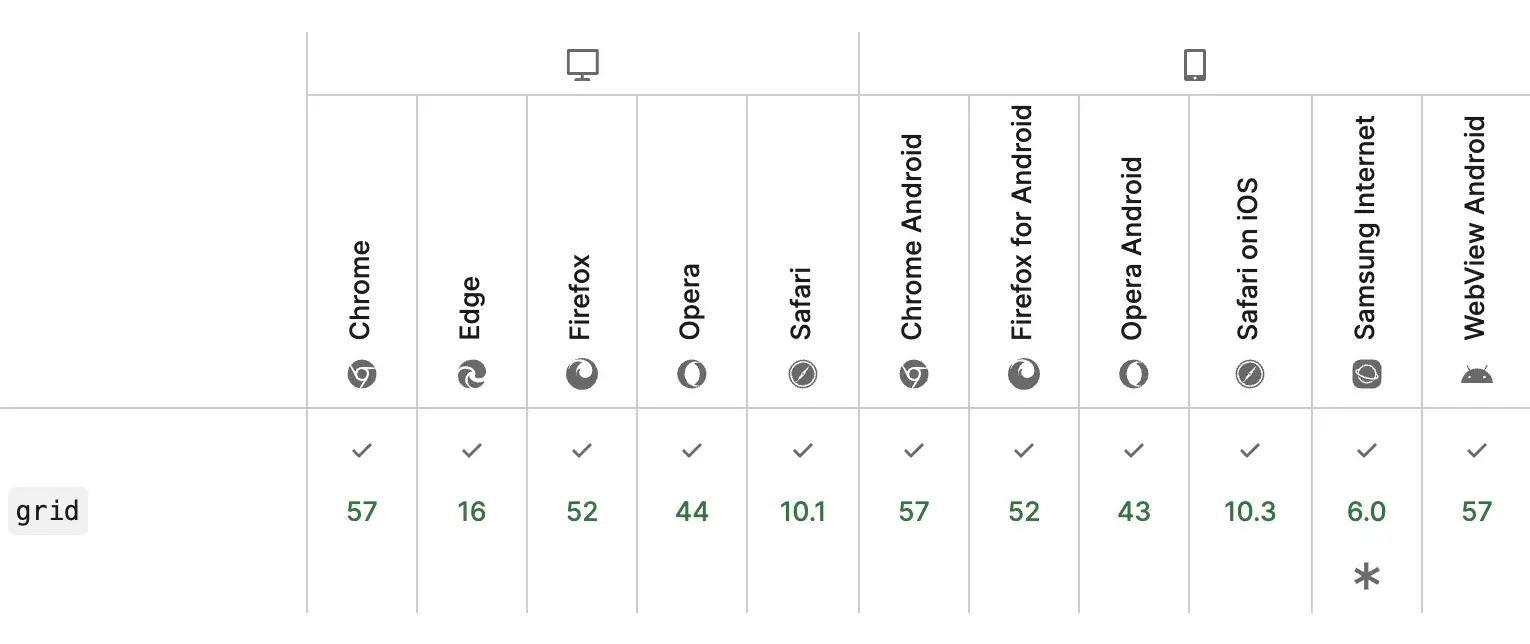This screenshot has width=1530, height=644.
Task: Click the Firefox desktop browser logo
Action: pos(582,375)
